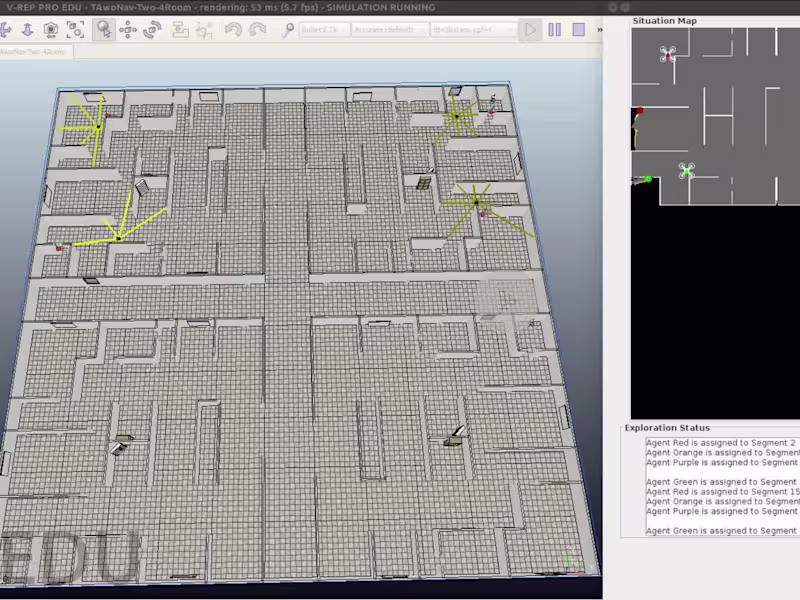
Task: Select the object rotate tool
Action: click(152, 29)
